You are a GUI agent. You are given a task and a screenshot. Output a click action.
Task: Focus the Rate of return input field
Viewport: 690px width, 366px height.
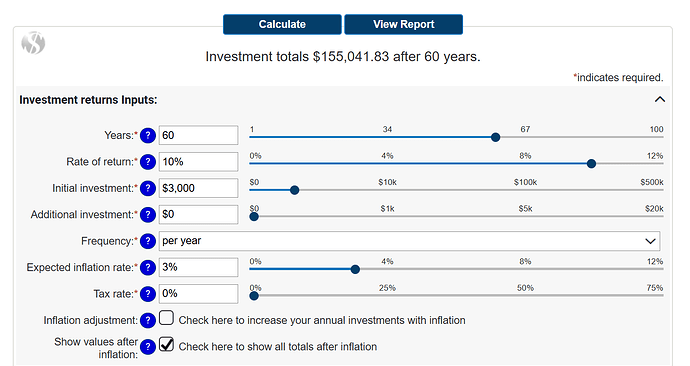(198, 162)
